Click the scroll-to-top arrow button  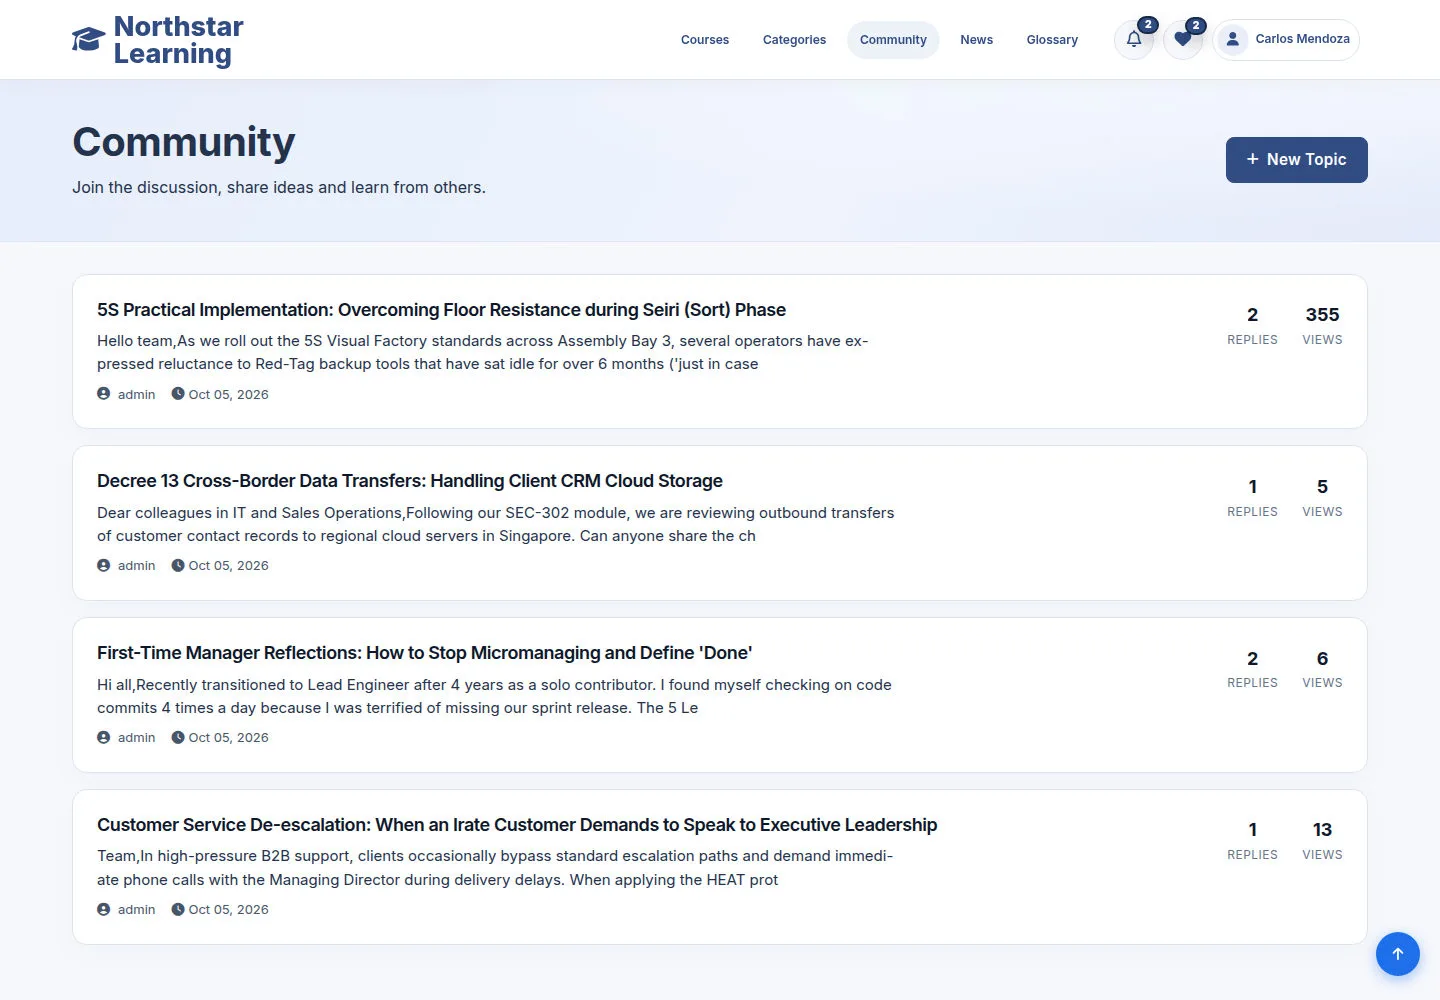click(1398, 954)
